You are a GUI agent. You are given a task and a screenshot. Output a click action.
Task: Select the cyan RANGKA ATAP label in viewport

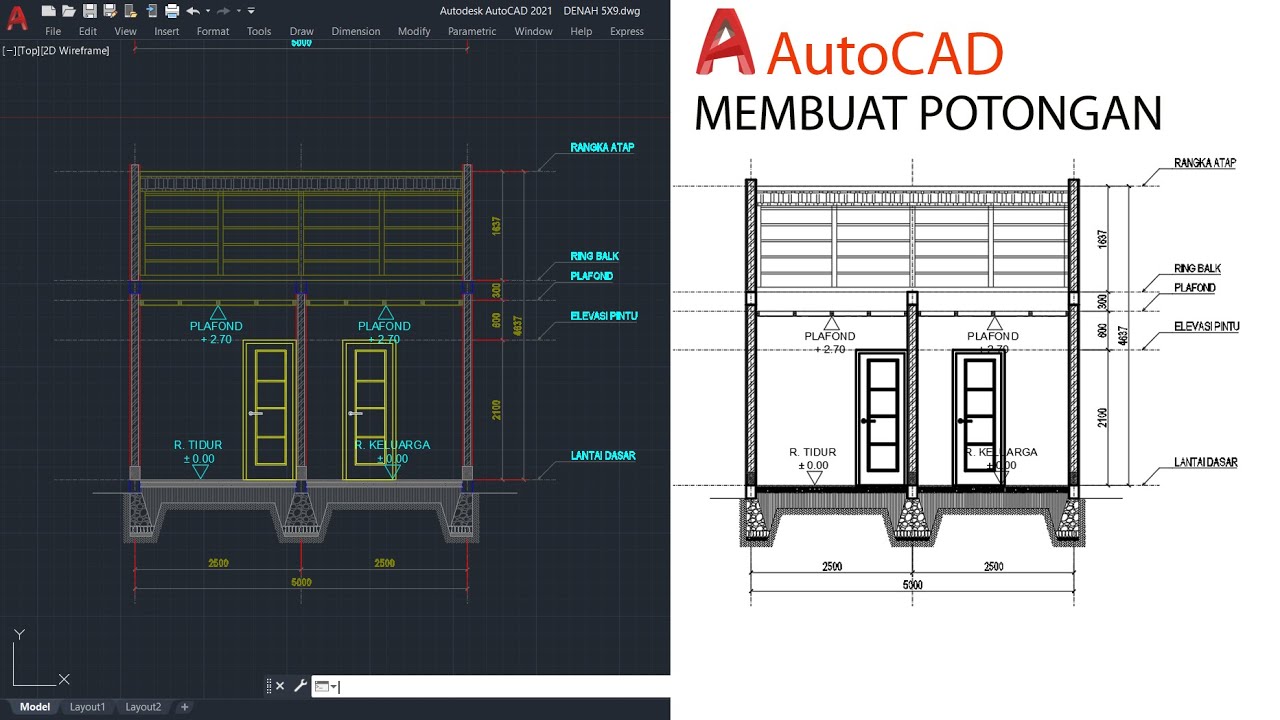point(602,147)
